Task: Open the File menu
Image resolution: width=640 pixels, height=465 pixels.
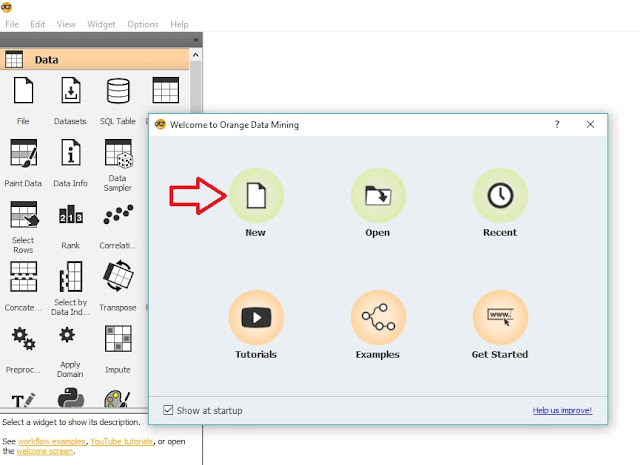Action: 12,24
